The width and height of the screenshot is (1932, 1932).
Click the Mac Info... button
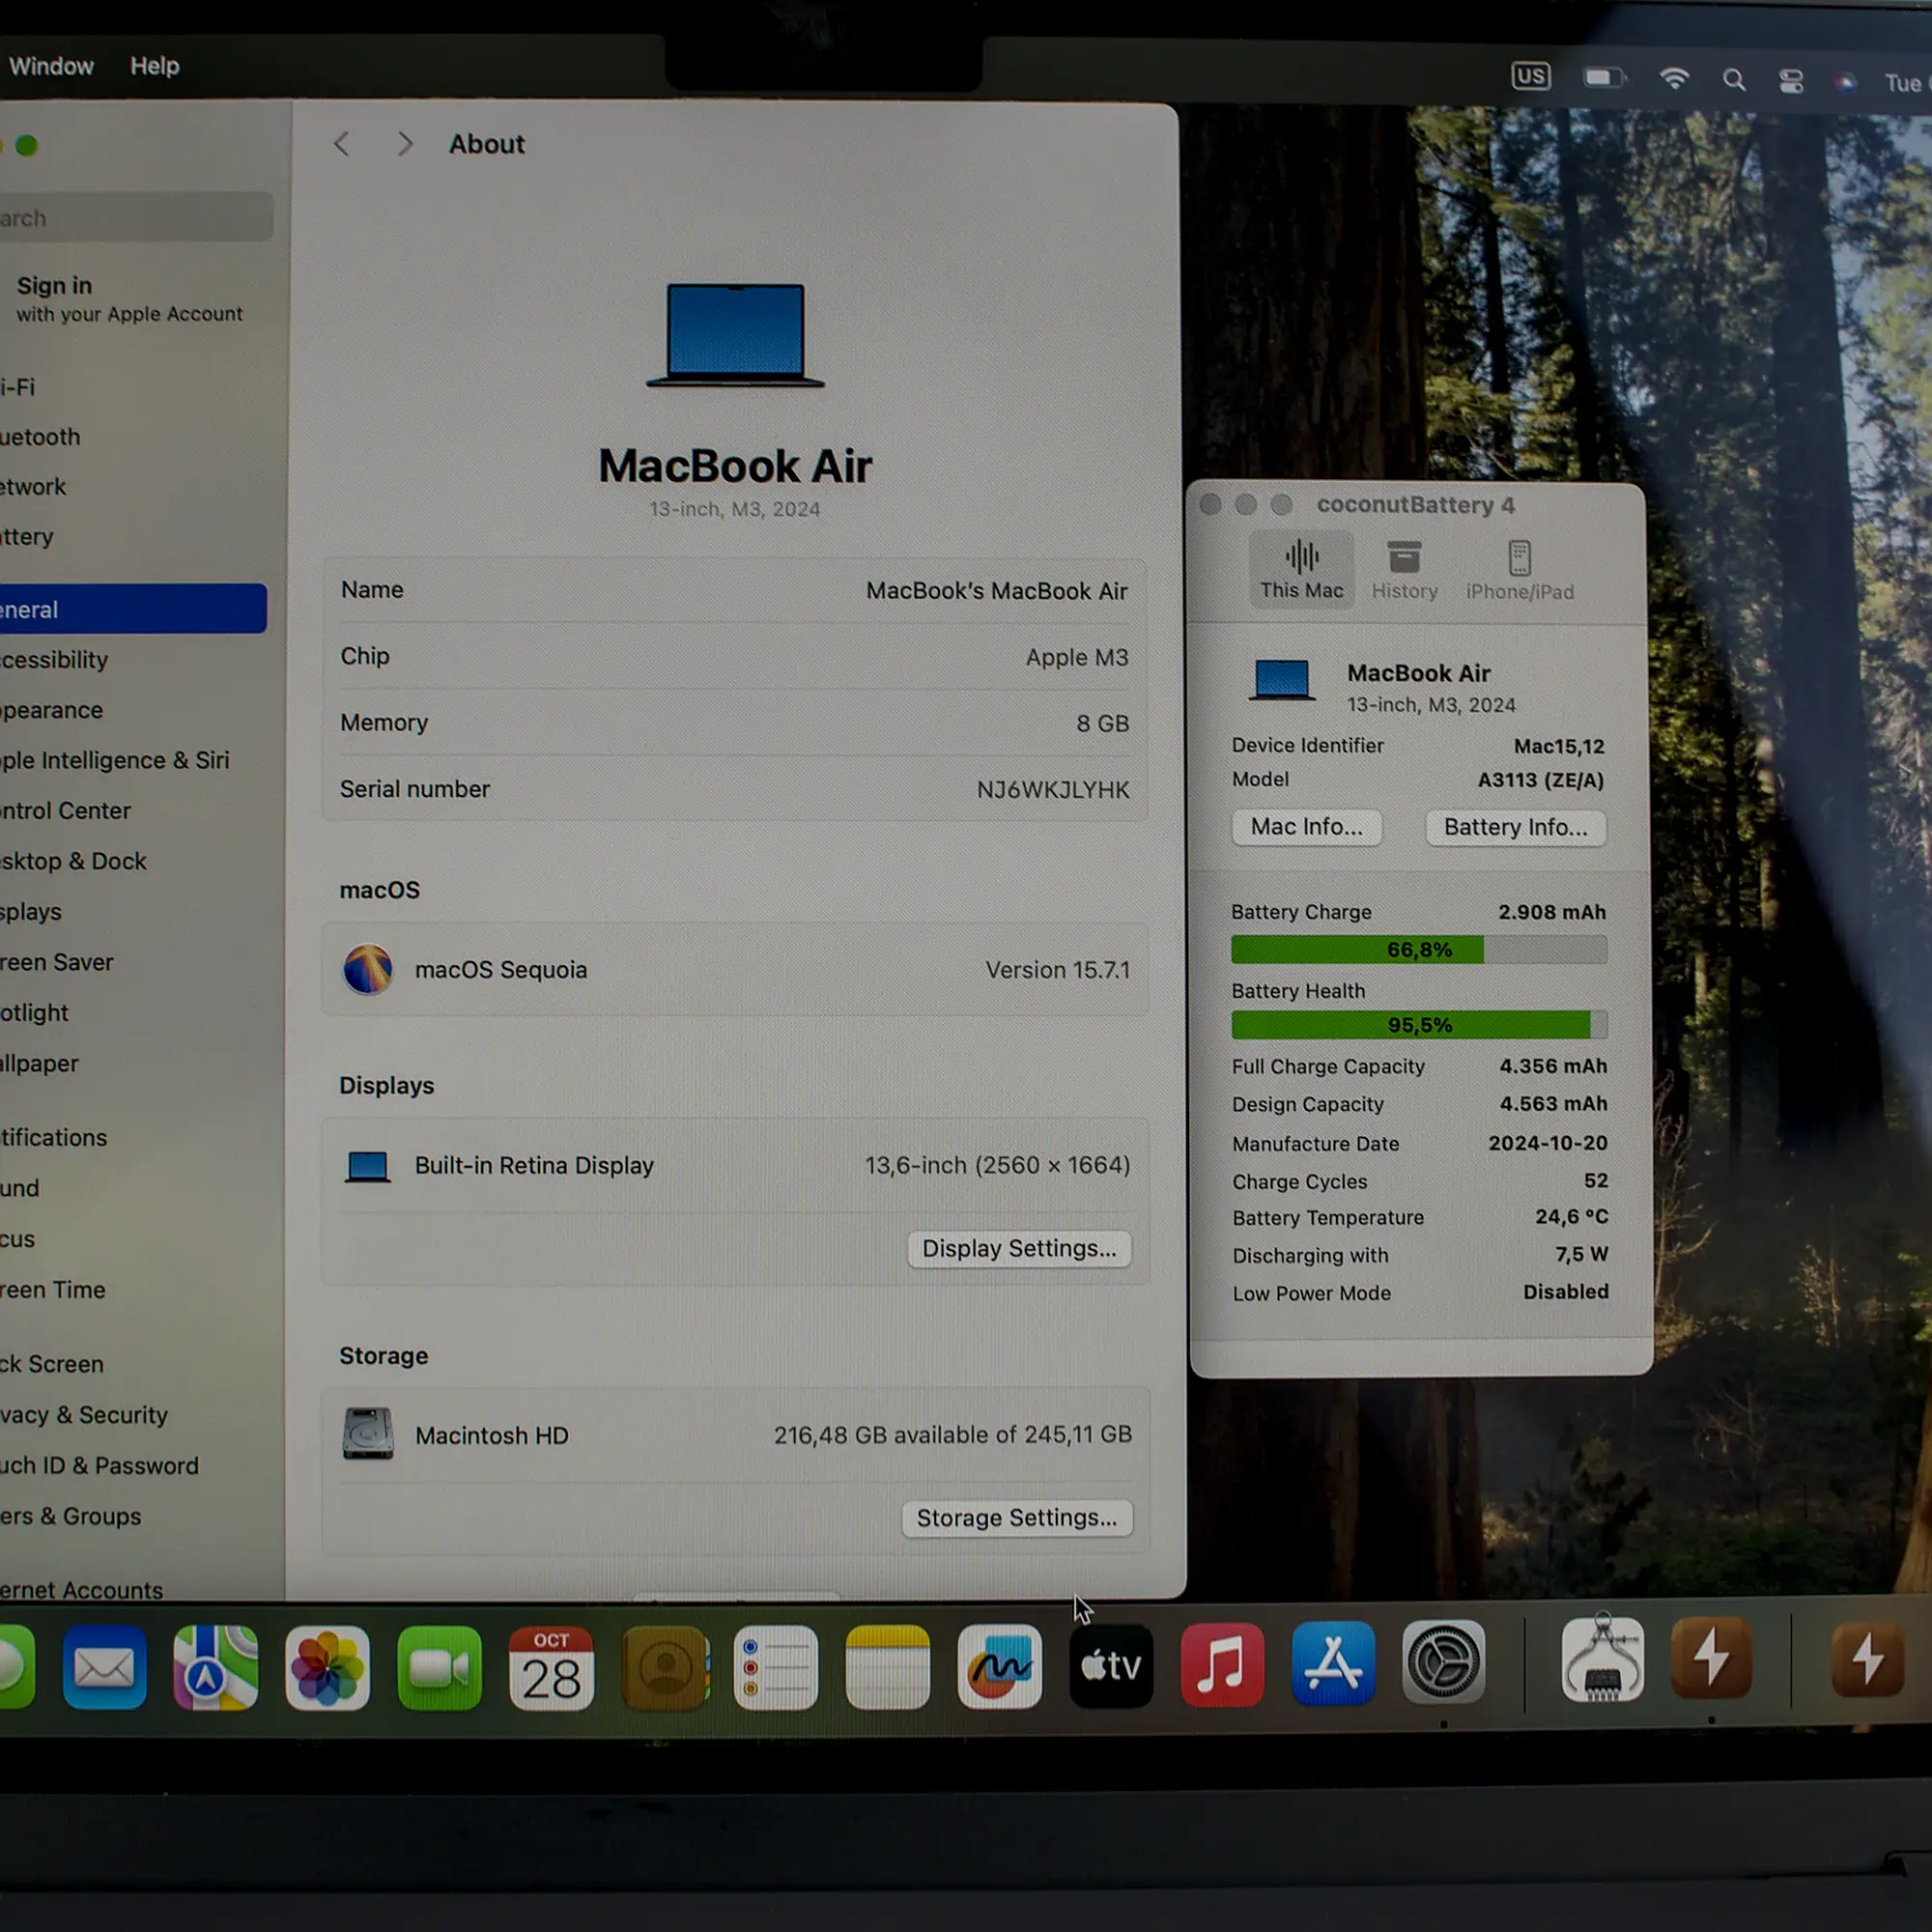(1306, 827)
